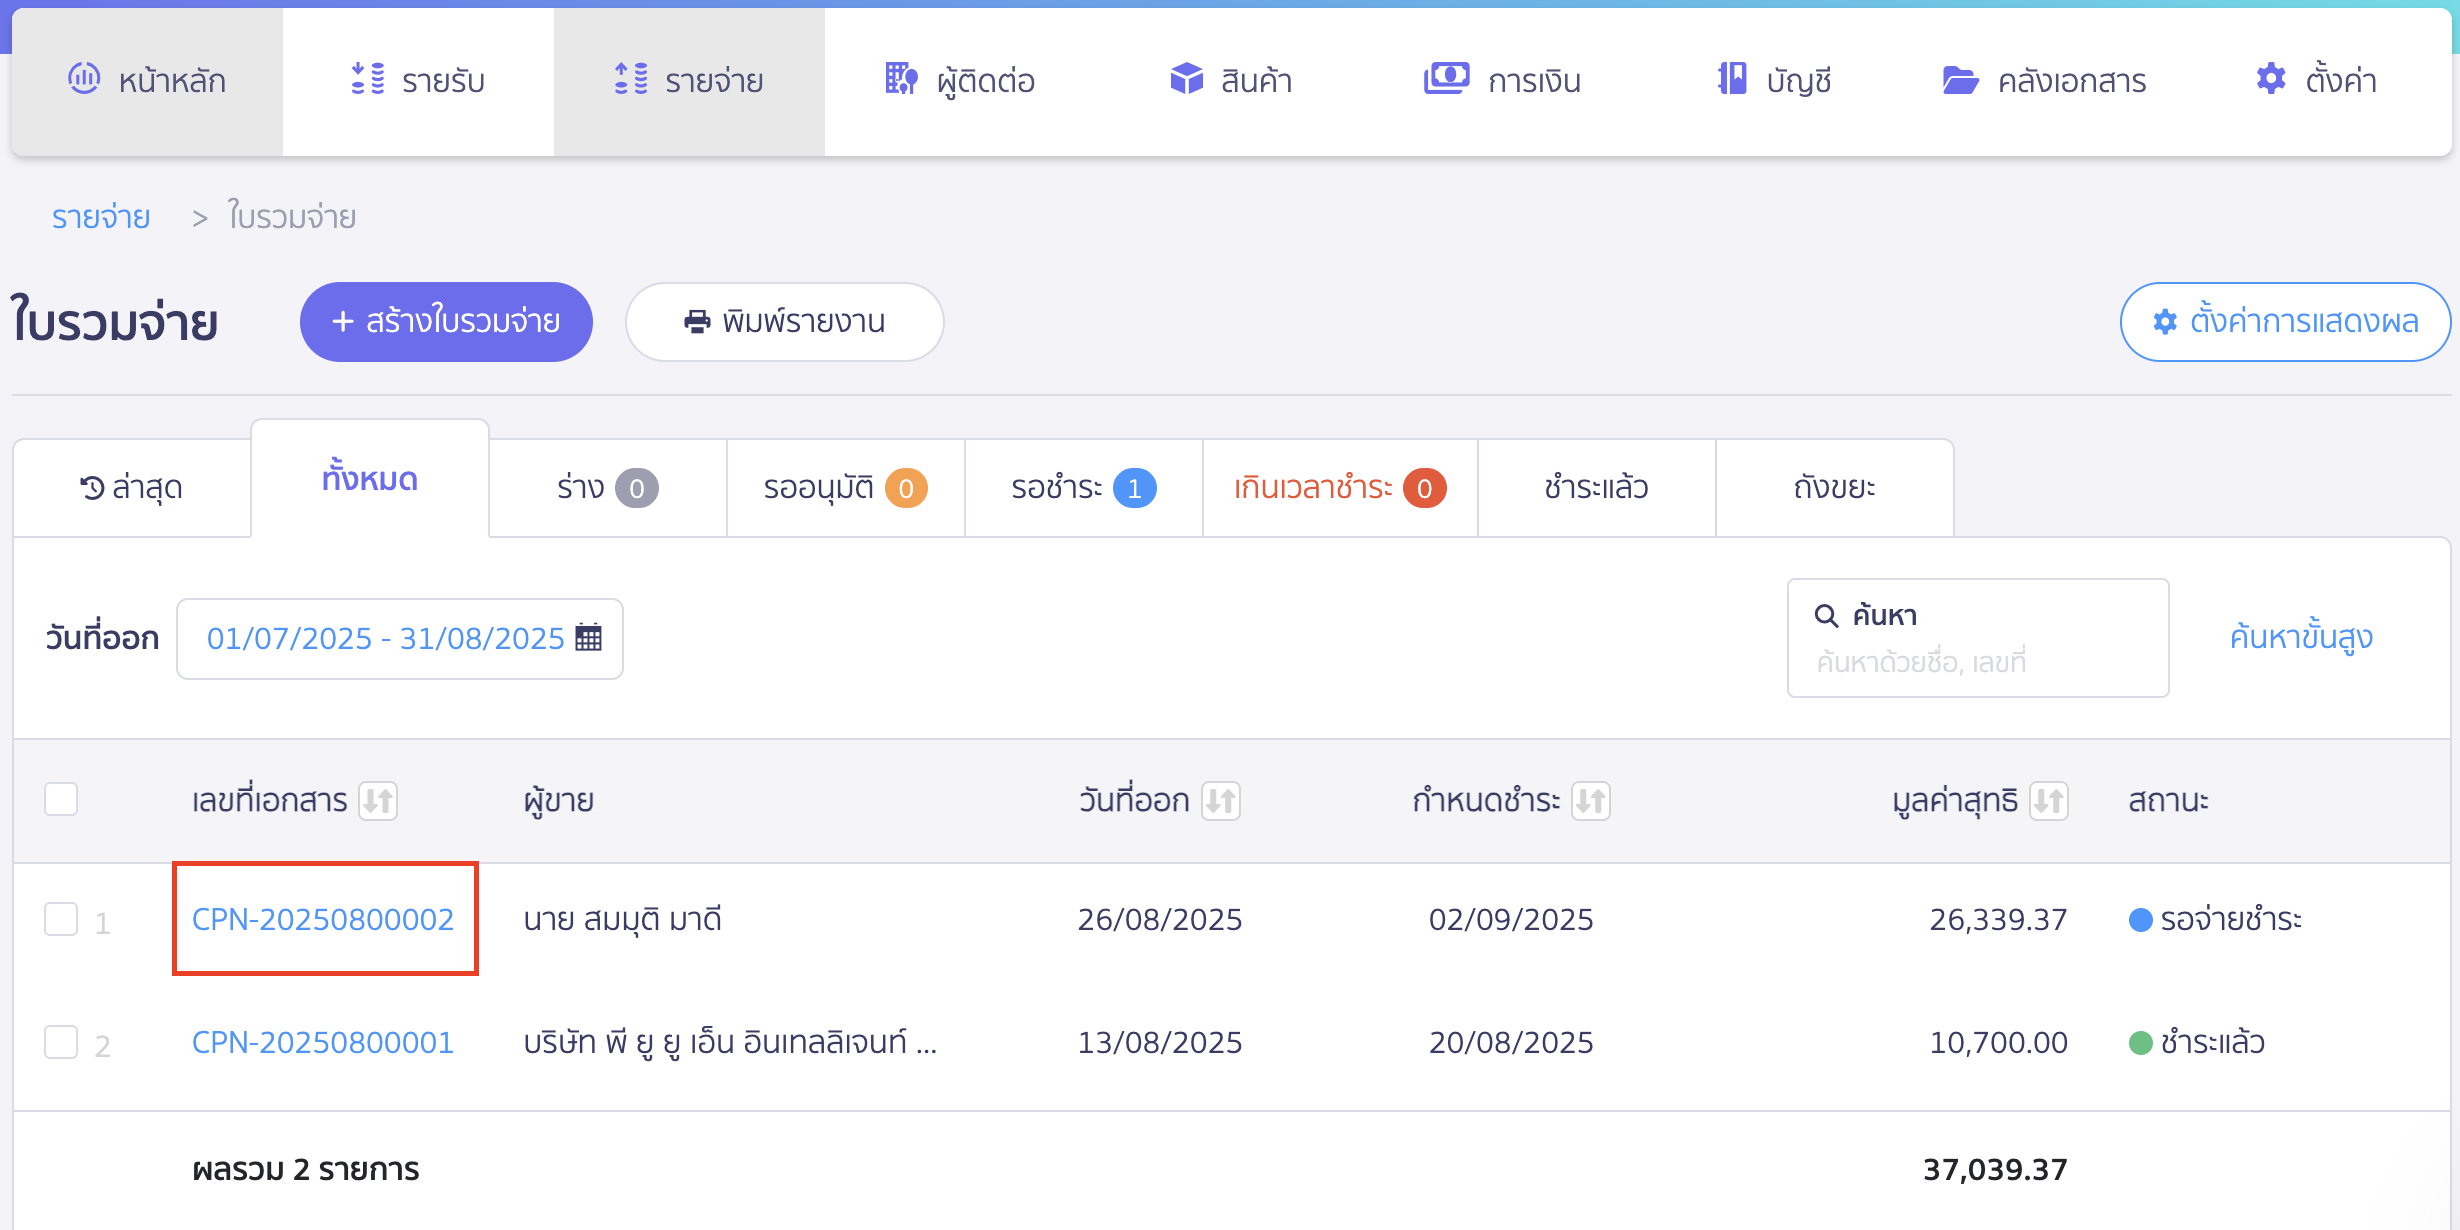Image resolution: width=2460 pixels, height=1230 pixels.
Task: Sort by เลขที่เอกสาร document number
Action: pos(378,801)
